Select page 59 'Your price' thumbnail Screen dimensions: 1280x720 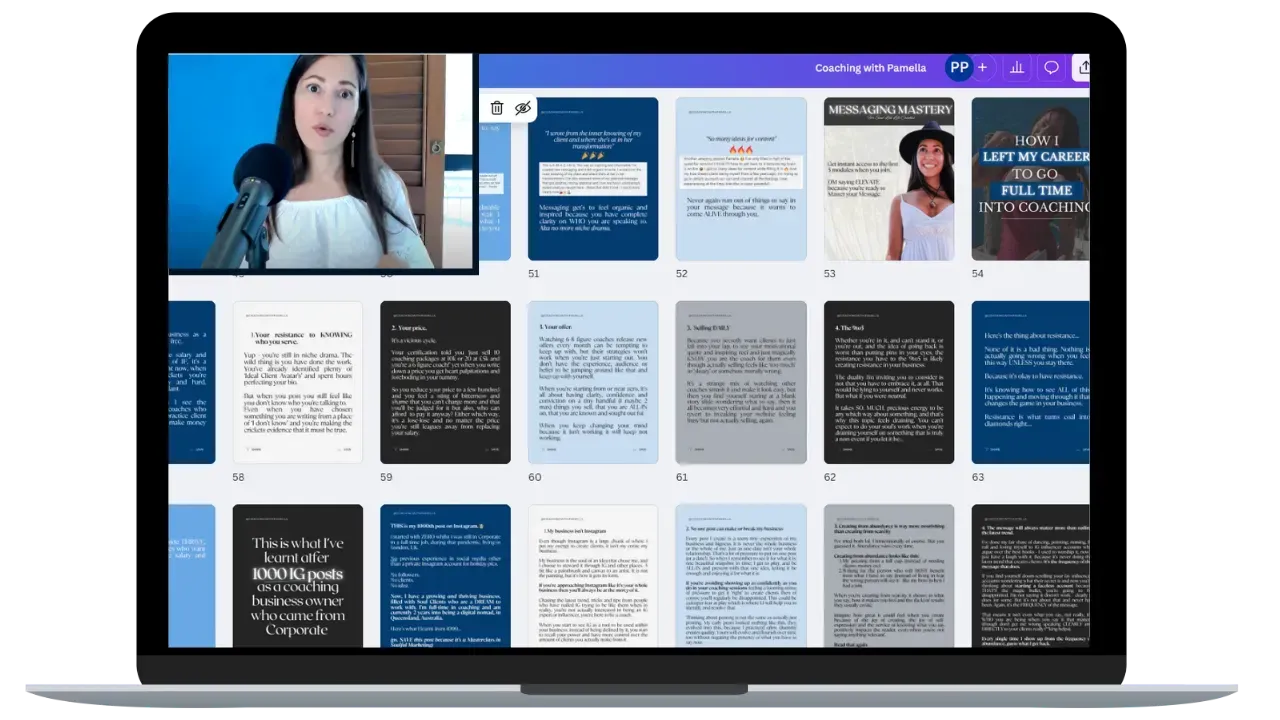coord(445,382)
